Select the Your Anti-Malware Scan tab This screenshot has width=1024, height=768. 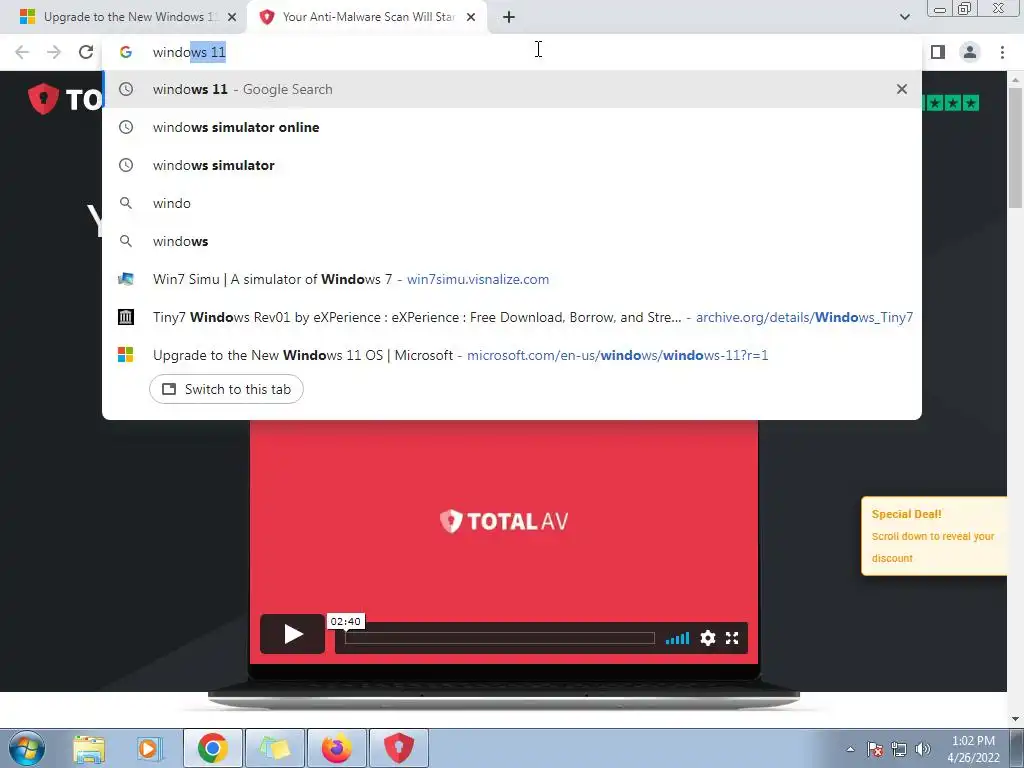point(368,17)
